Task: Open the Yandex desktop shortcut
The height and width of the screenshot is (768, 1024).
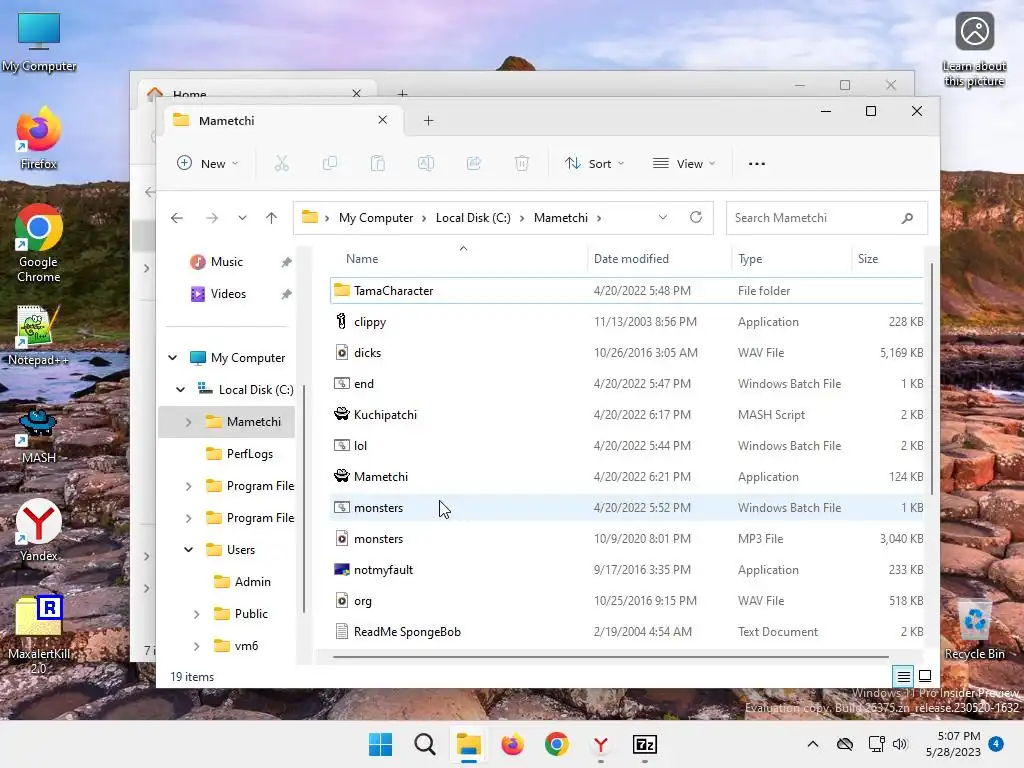Action: click(x=39, y=530)
